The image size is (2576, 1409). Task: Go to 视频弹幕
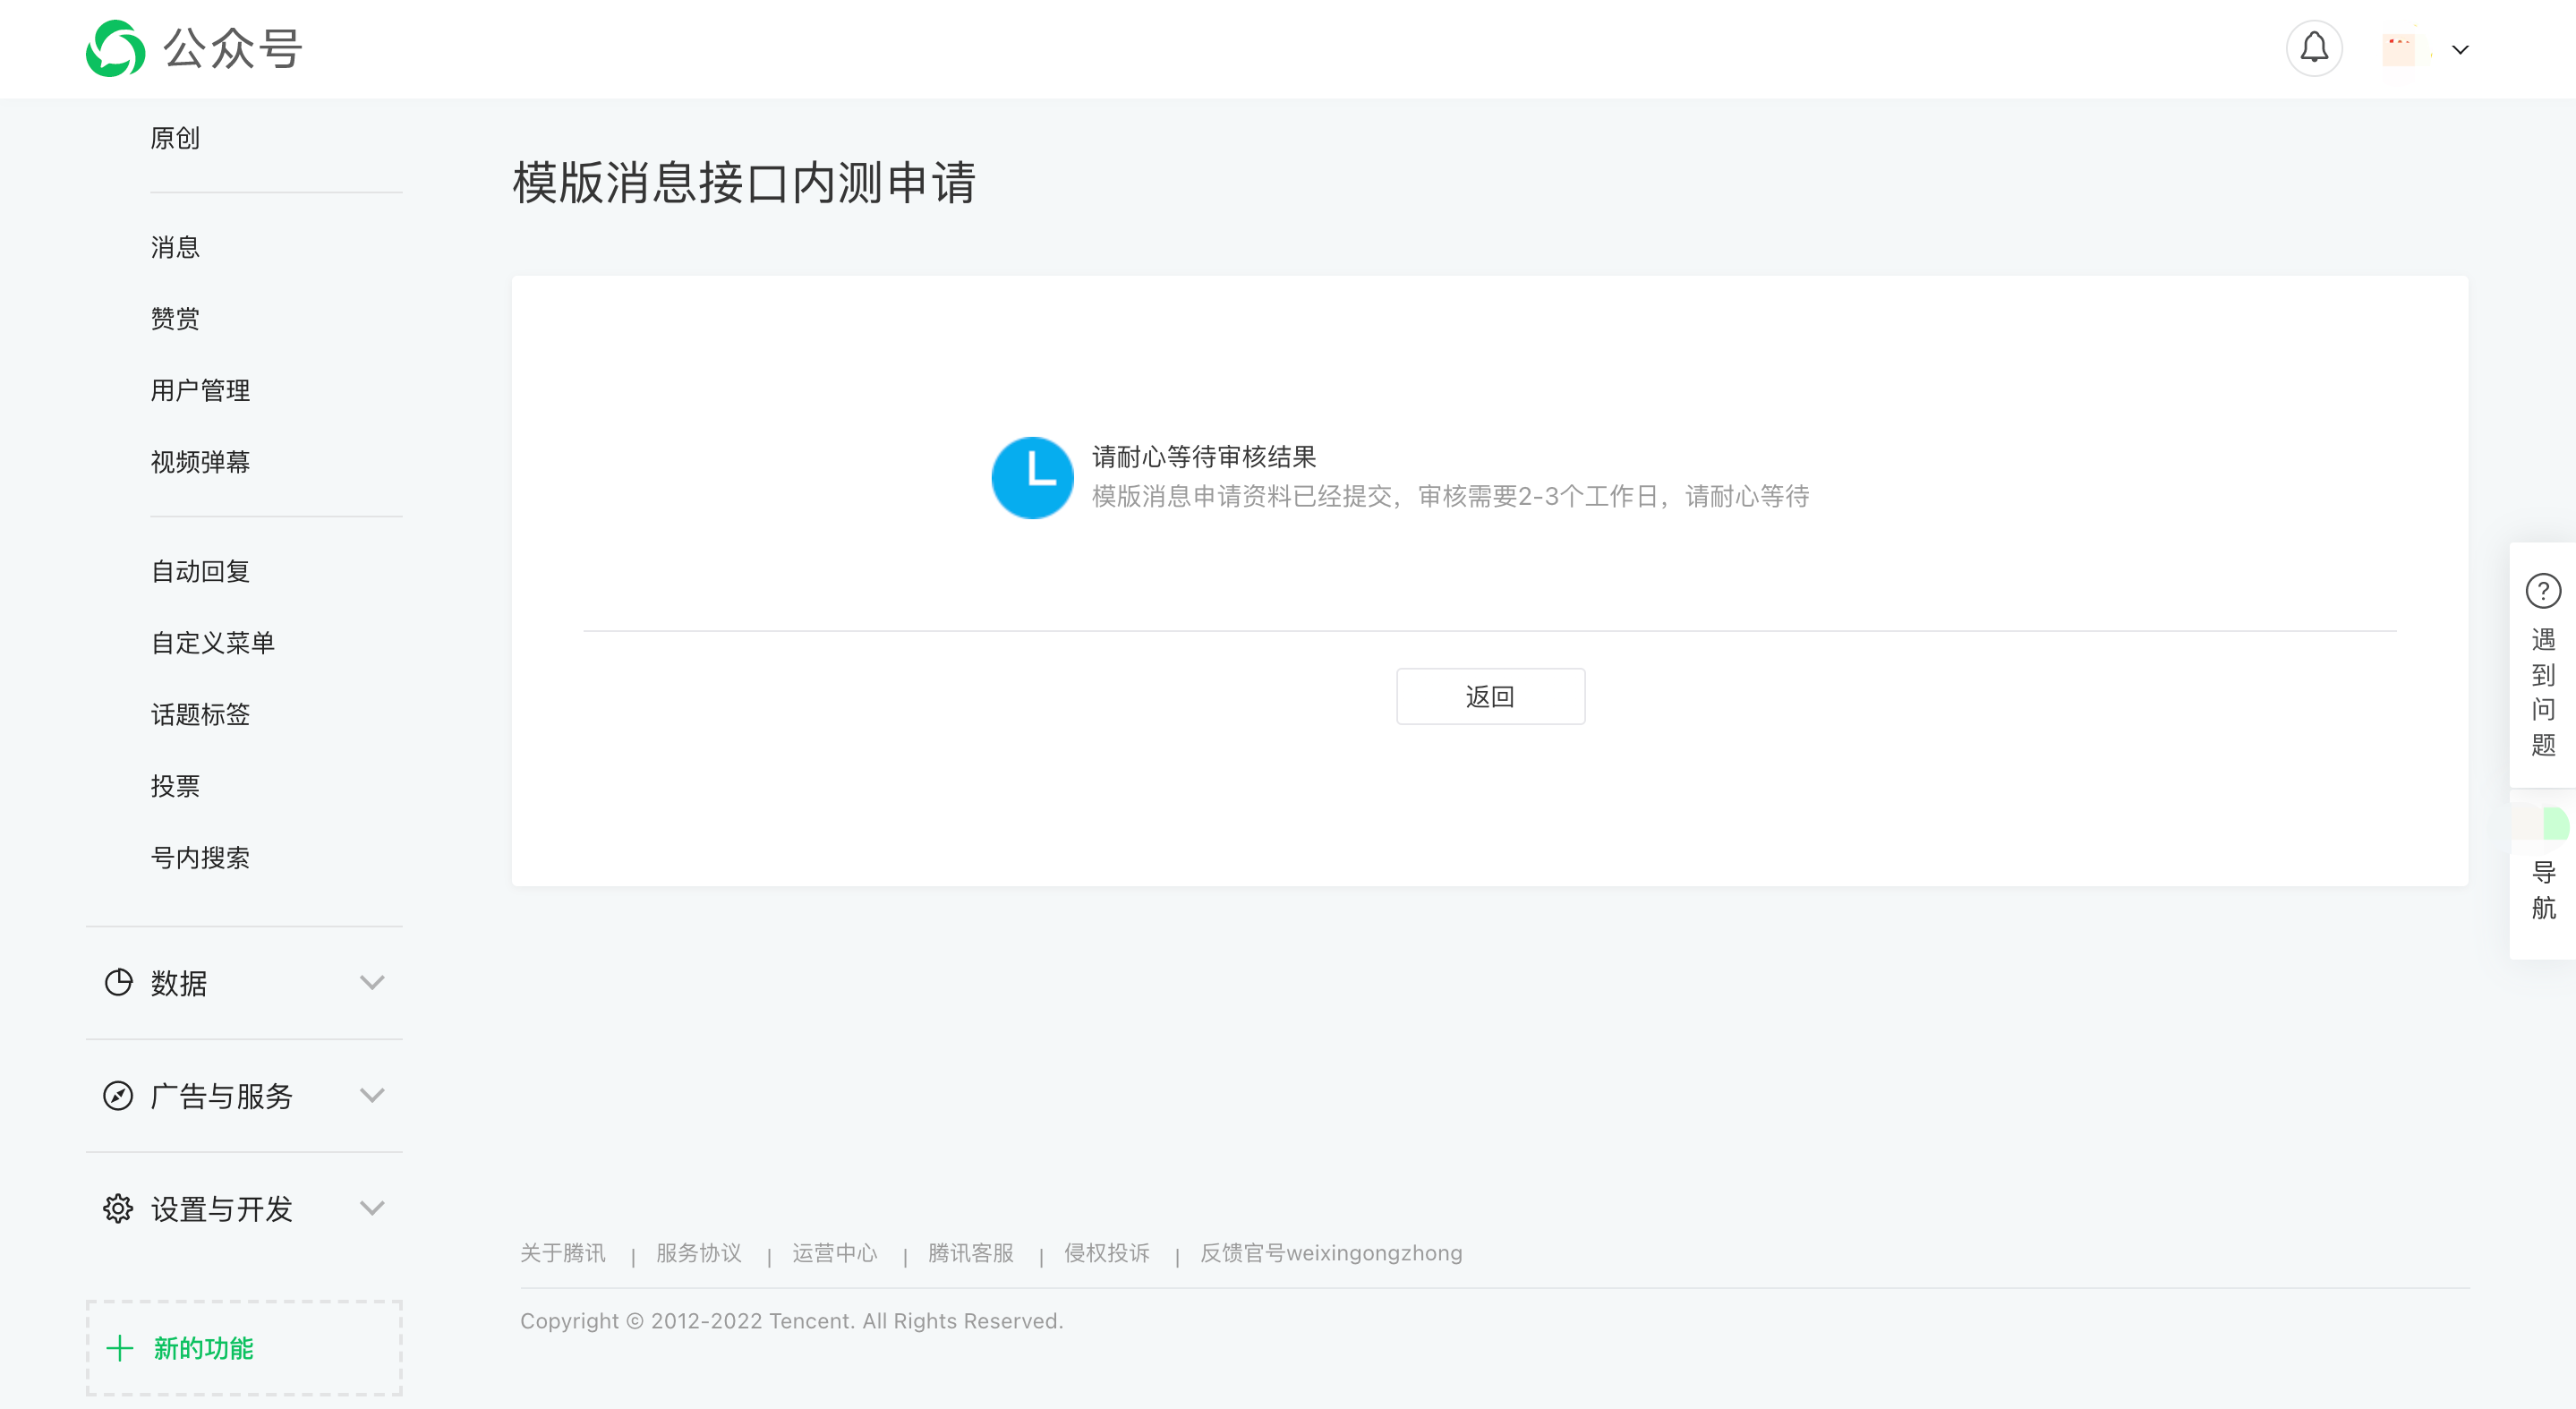click(x=200, y=461)
